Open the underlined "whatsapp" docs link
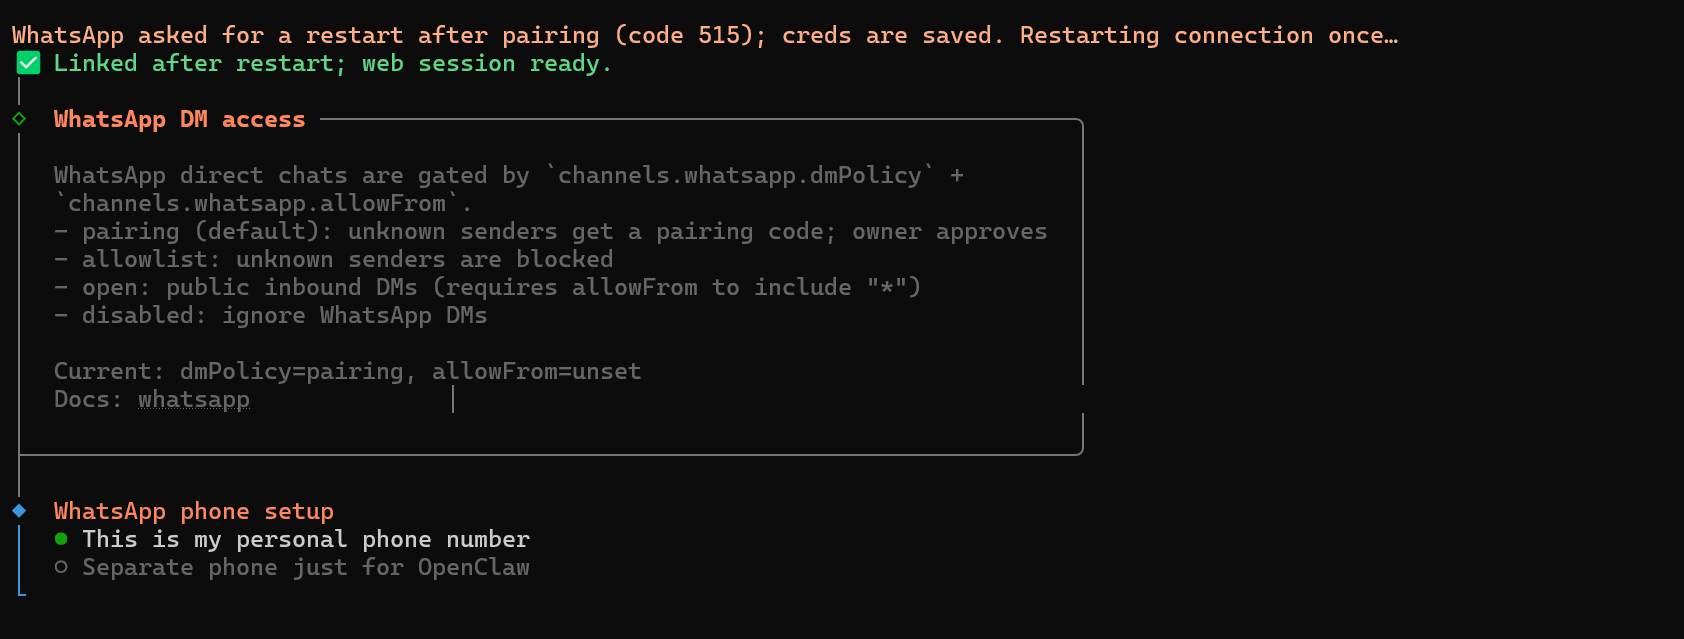 coord(194,399)
